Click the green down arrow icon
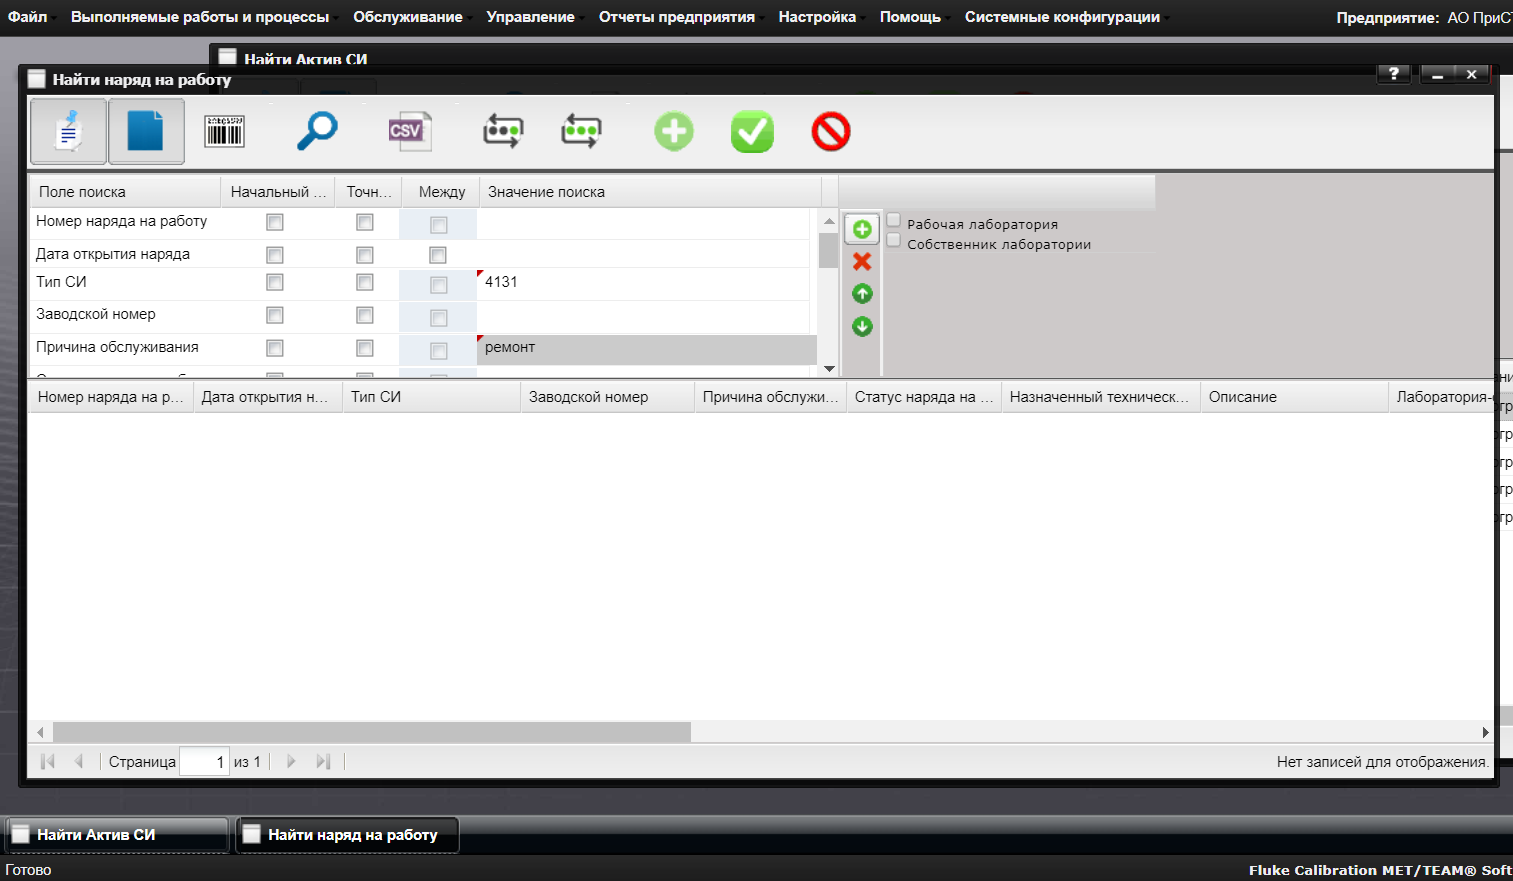This screenshot has width=1513, height=881. click(x=862, y=326)
